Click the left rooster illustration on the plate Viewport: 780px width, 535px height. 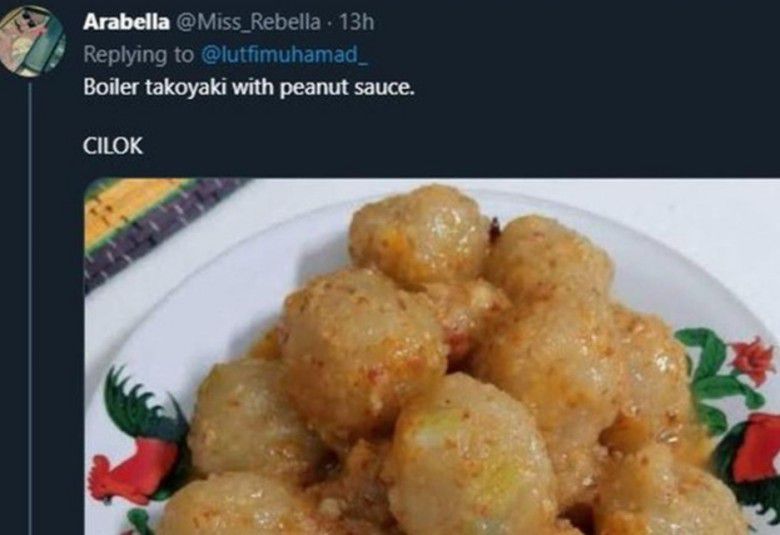pyautogui.click(x=136, y=450)
